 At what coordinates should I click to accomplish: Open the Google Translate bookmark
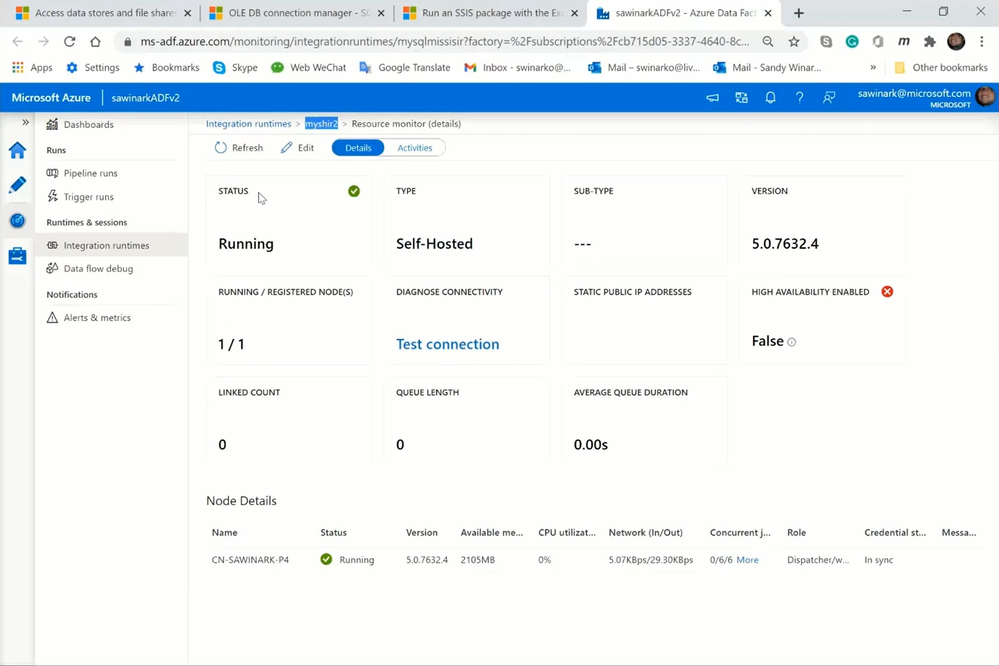(x=405, y=68)
